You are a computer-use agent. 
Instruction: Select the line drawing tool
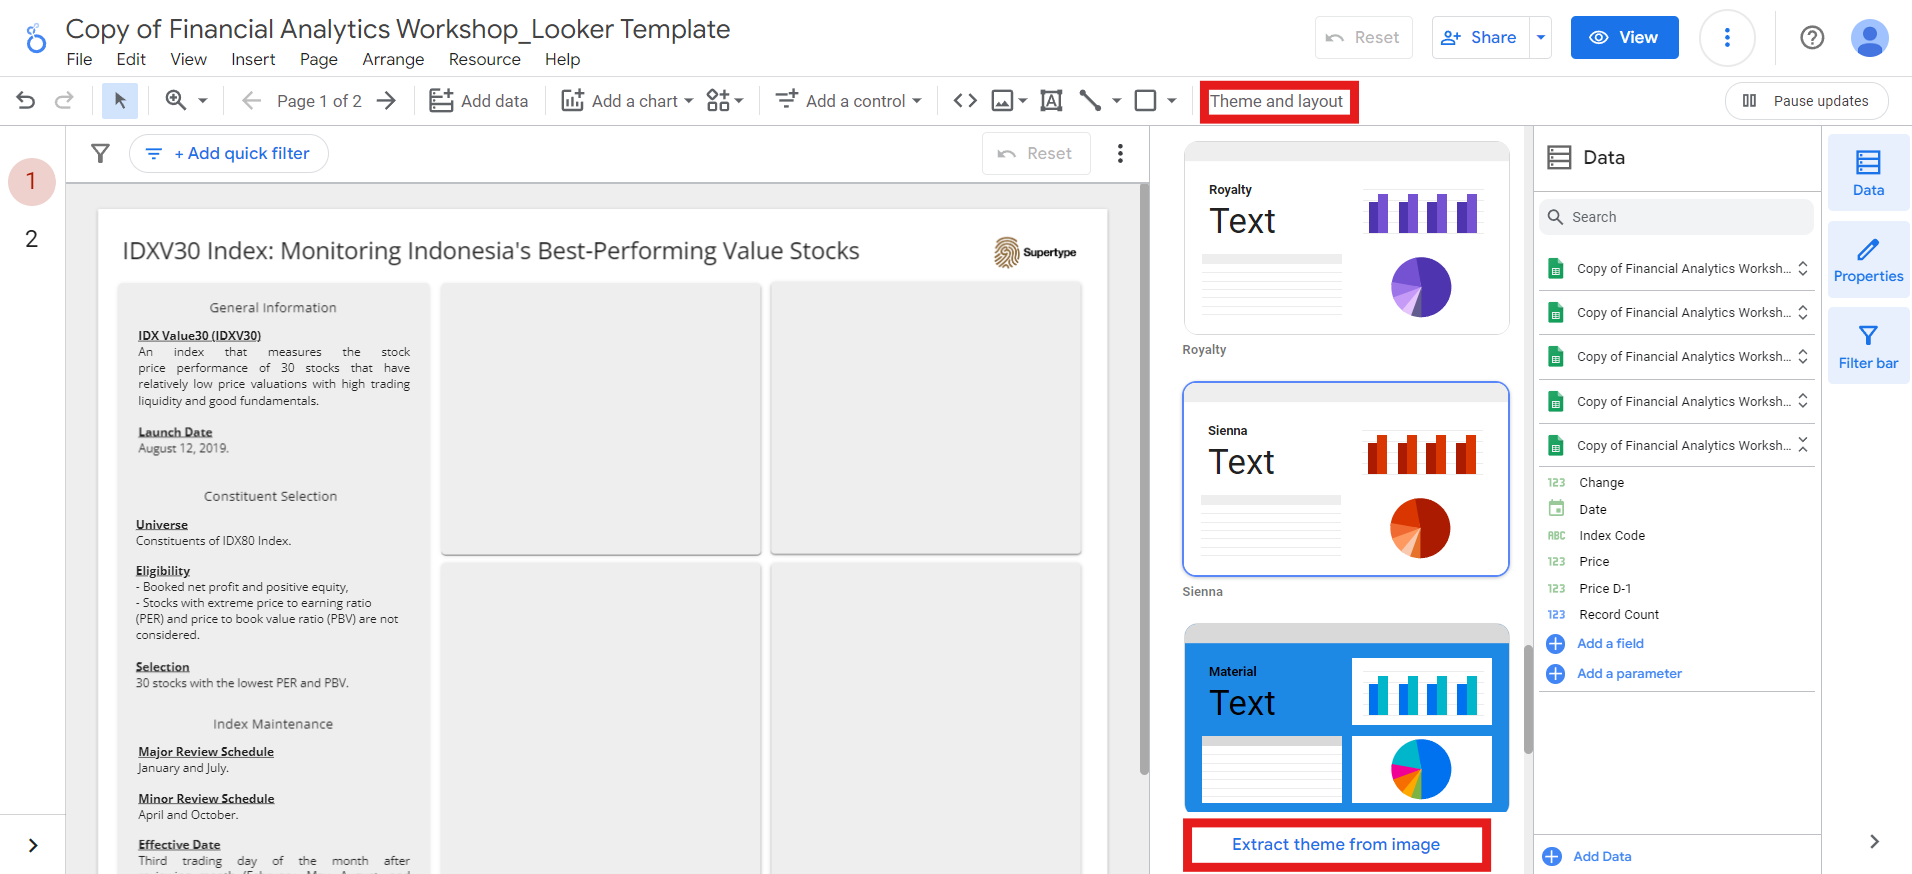click(1090, 101)
